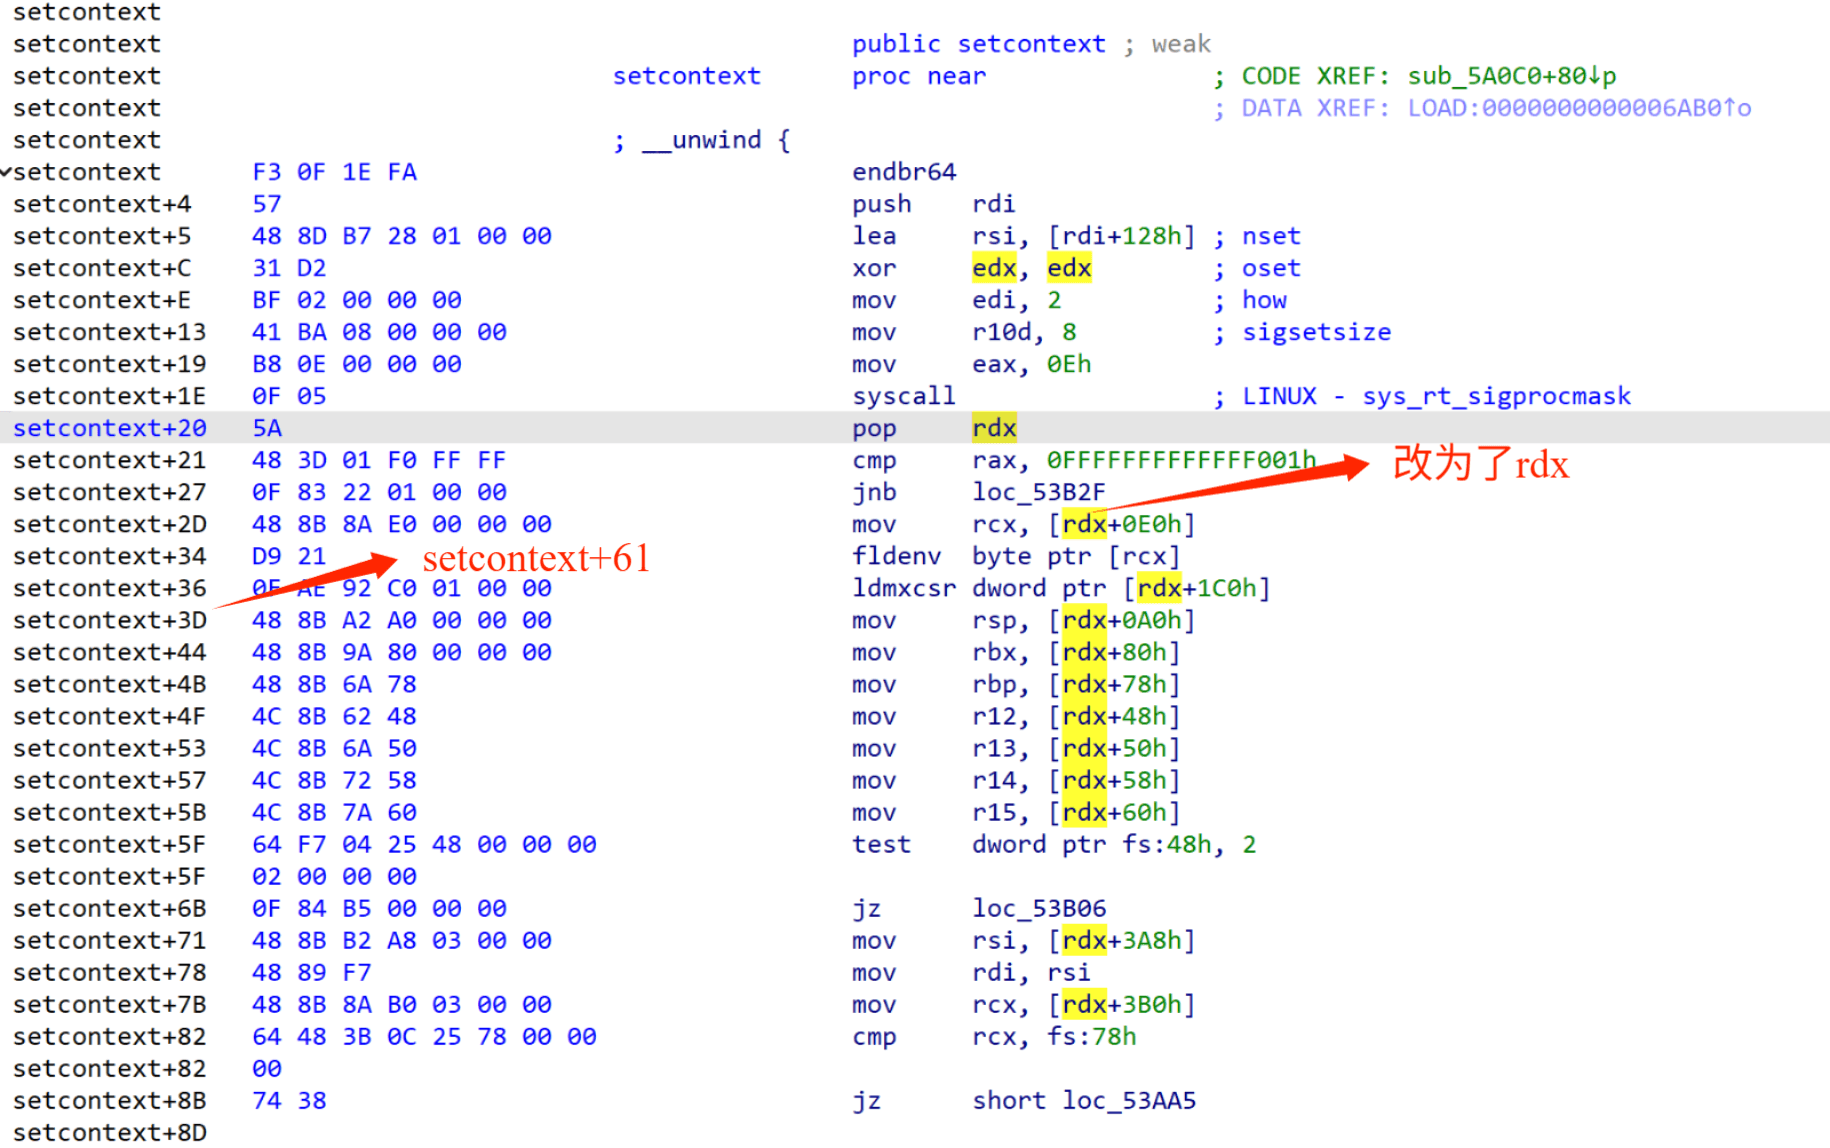Screen dimensions: 1830x1148
Task: Click the rdx operand of pop
Action: point(994,428)
